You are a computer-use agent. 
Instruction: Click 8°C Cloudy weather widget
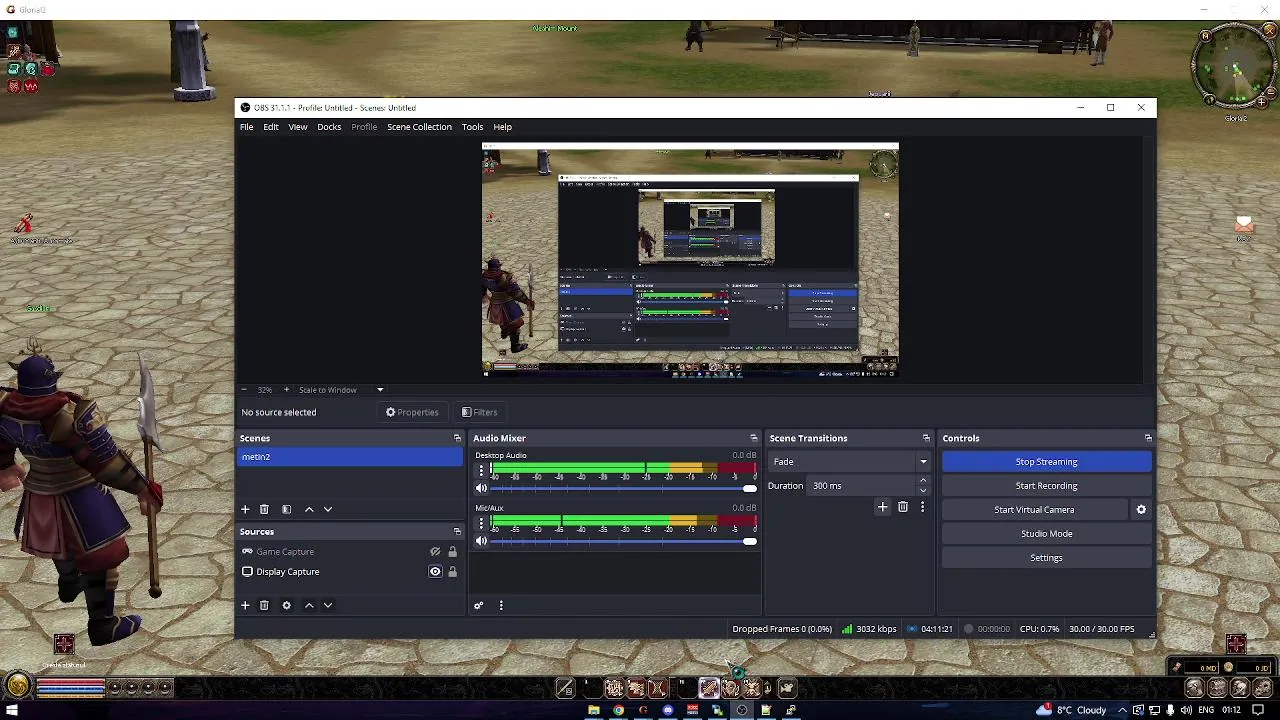click(1072, 710)
